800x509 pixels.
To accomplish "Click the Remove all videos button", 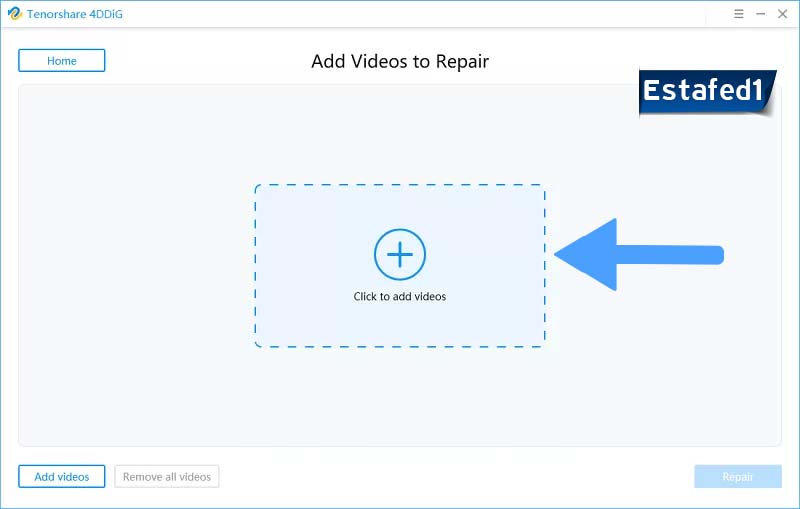I will 167,477.
